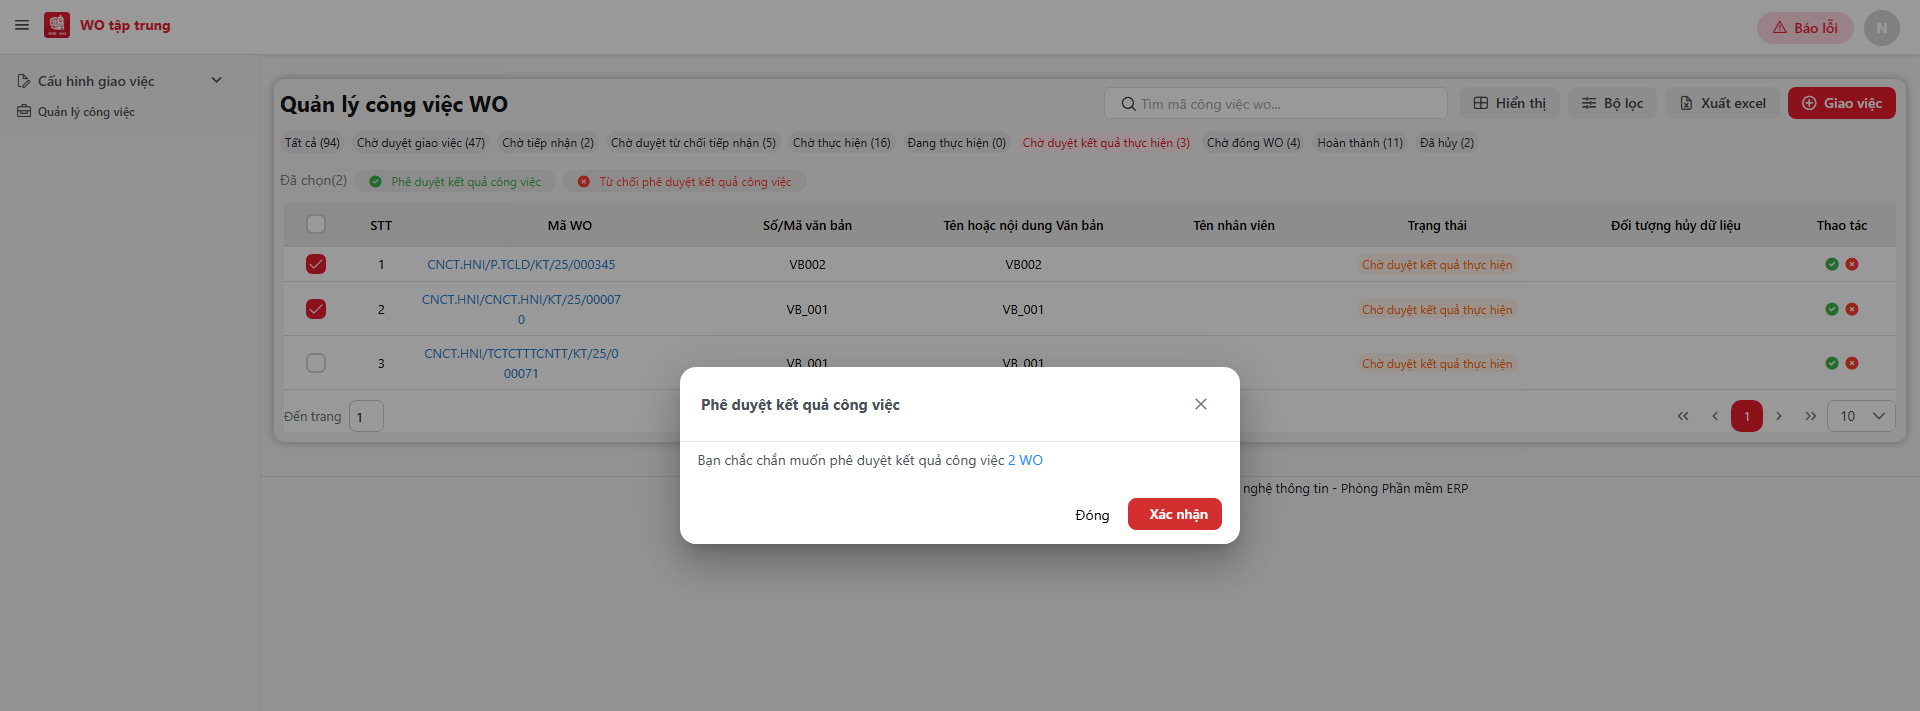Open Quản lý công việc sidebar item
Viewport: 1920px width, 711px height.
(76, 112)
